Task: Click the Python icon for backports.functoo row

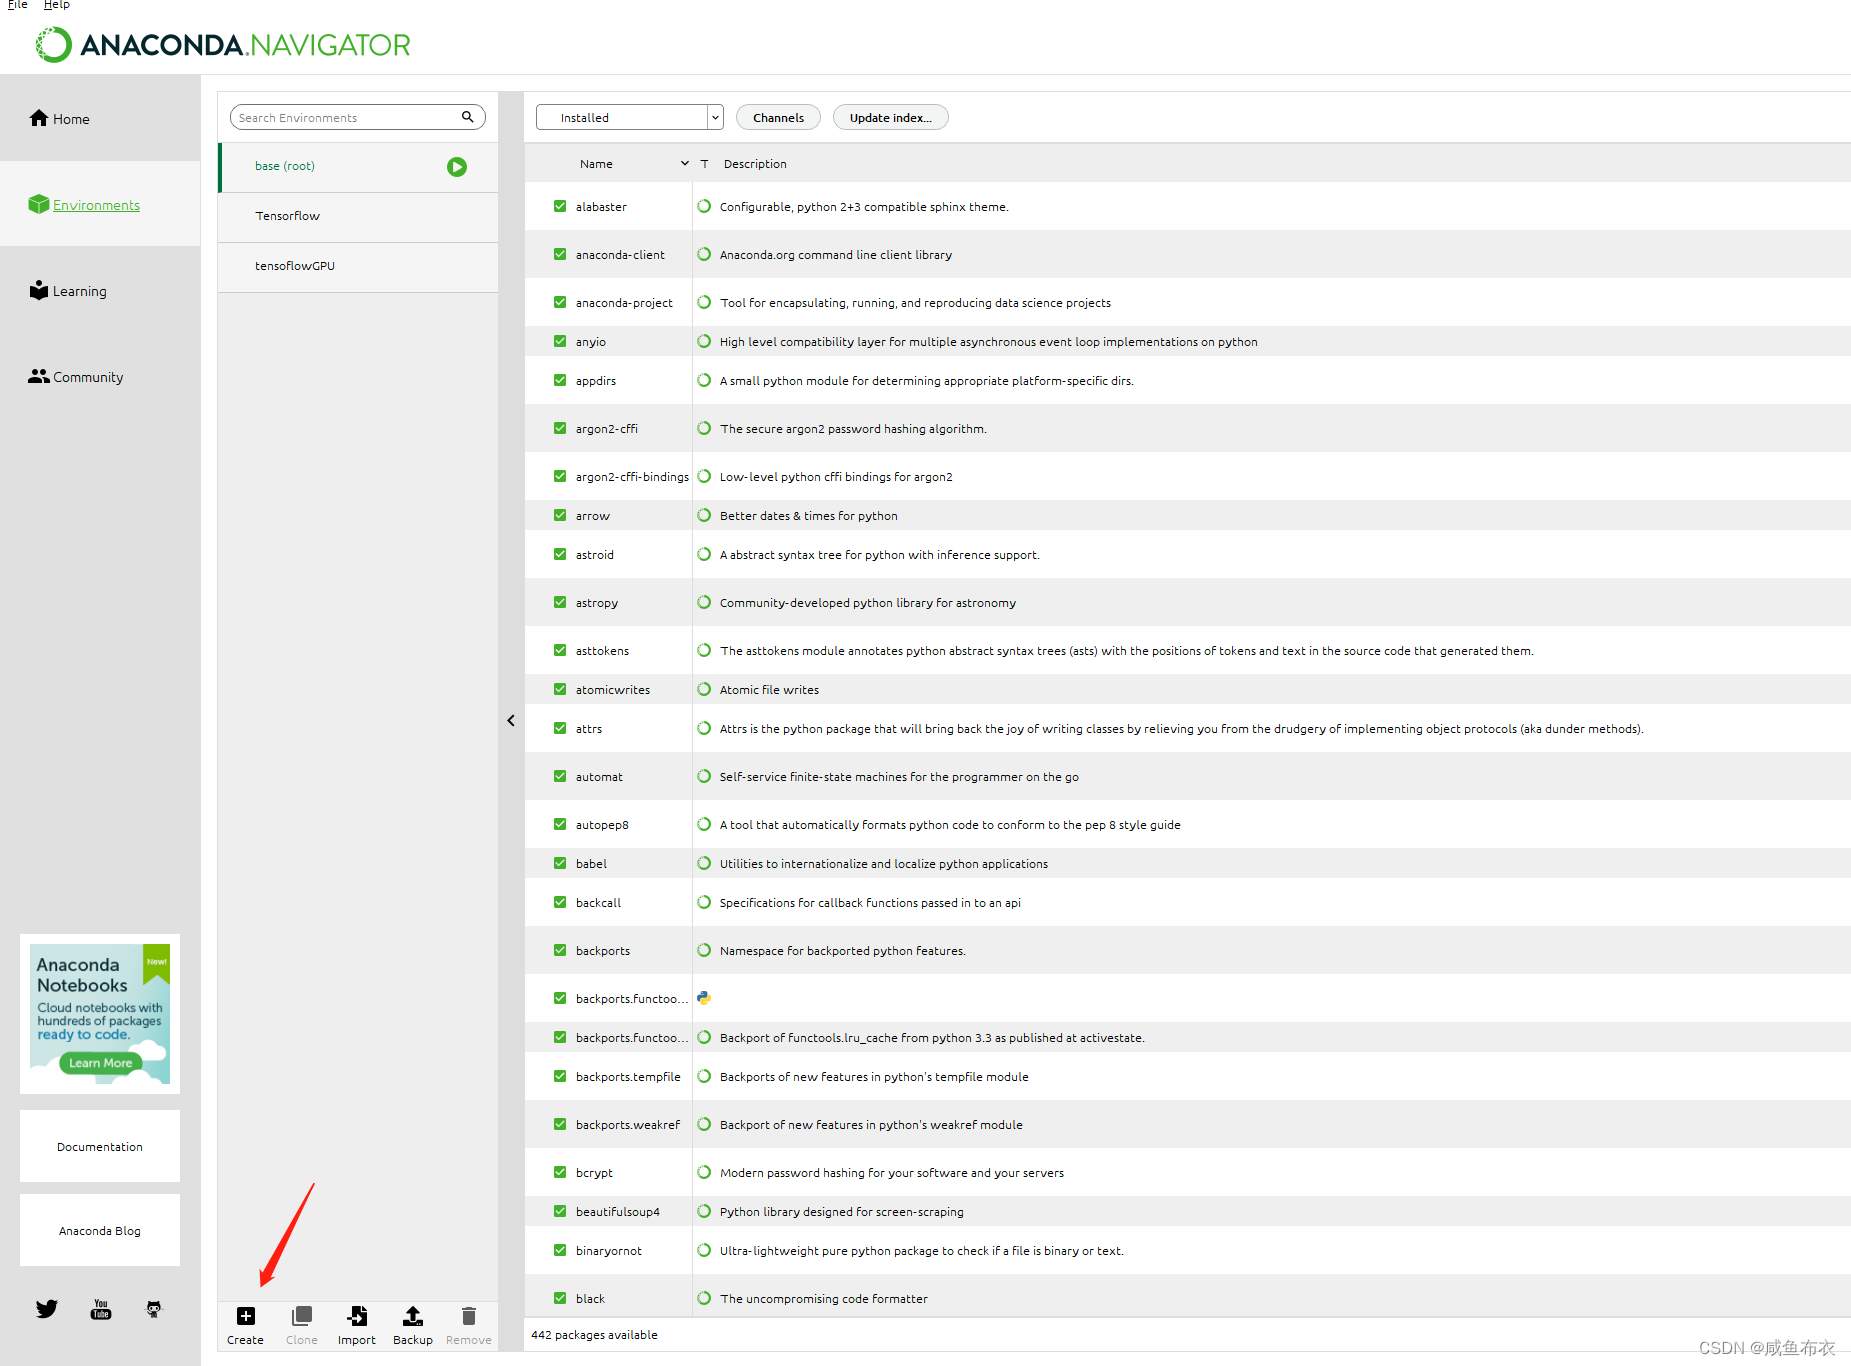Action: click(x=704, y=998)
